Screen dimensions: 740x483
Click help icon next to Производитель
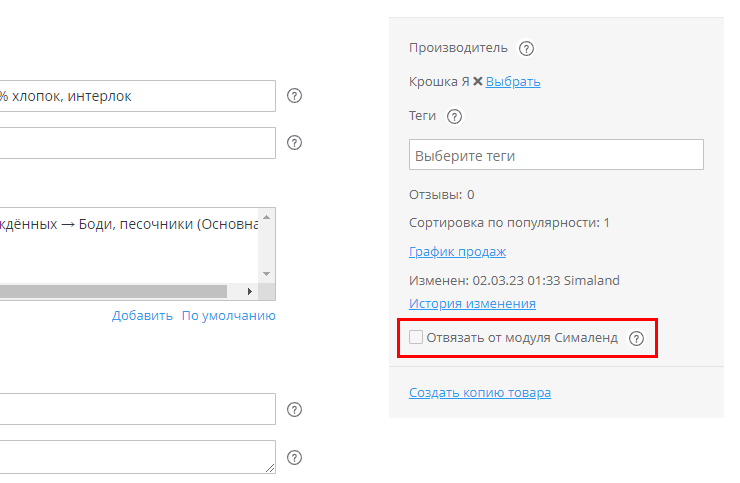(527, 48)
